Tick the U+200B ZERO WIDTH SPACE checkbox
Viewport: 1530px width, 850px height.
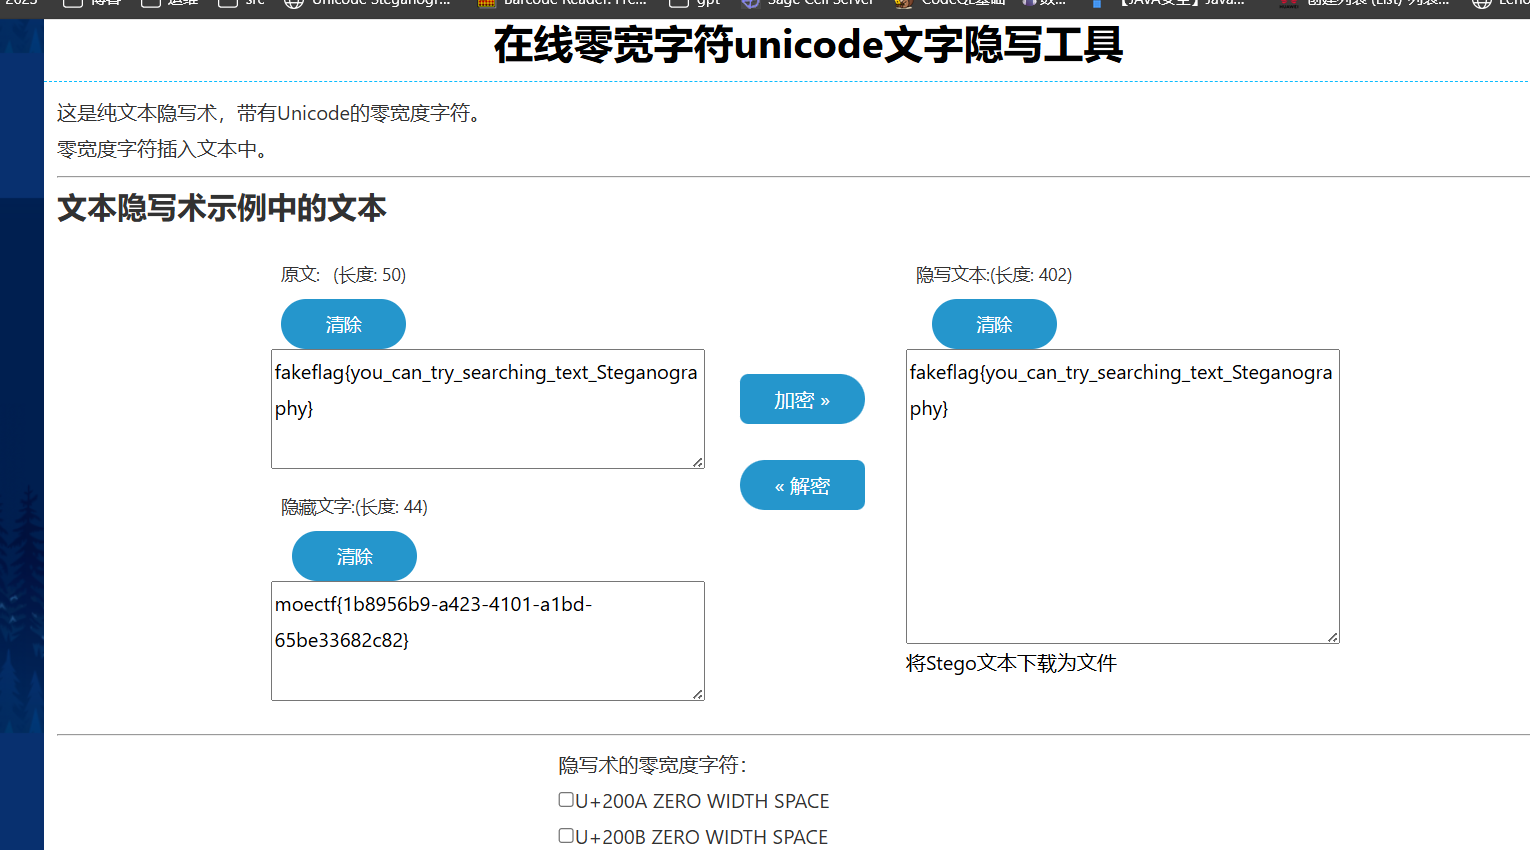566,836
